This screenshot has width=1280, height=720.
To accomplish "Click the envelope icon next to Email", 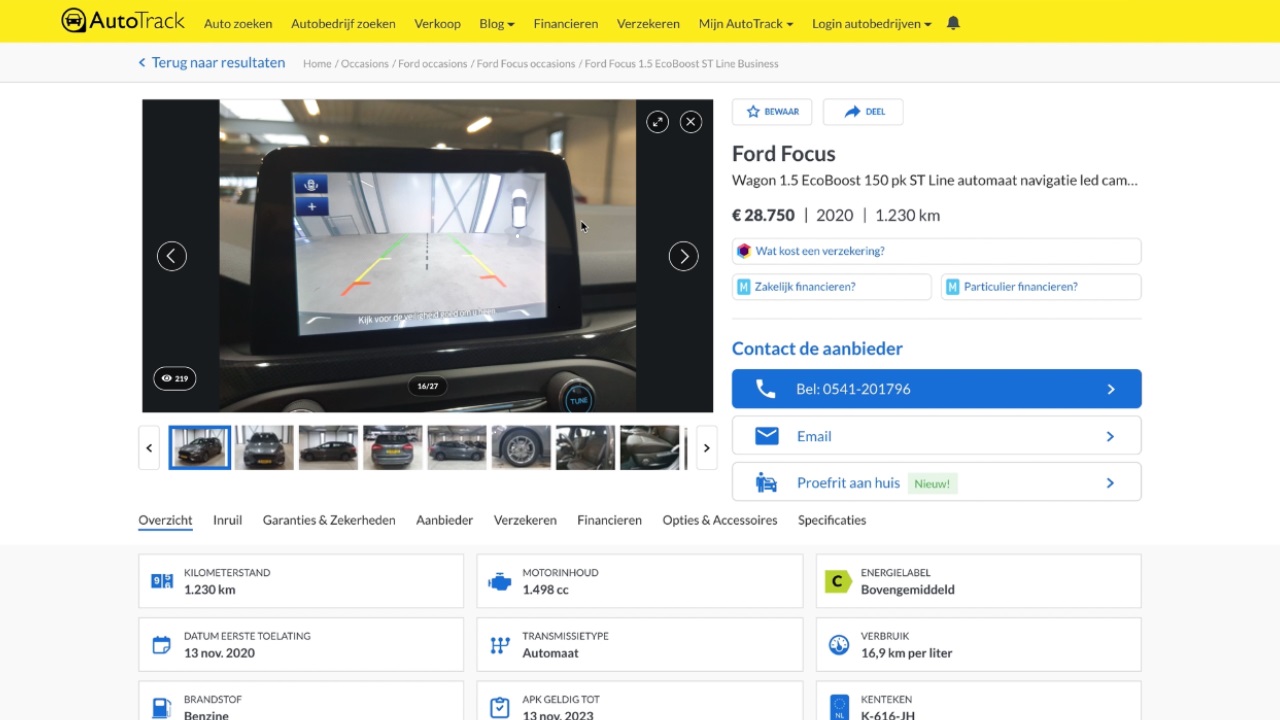I will (x=766, y=436).
